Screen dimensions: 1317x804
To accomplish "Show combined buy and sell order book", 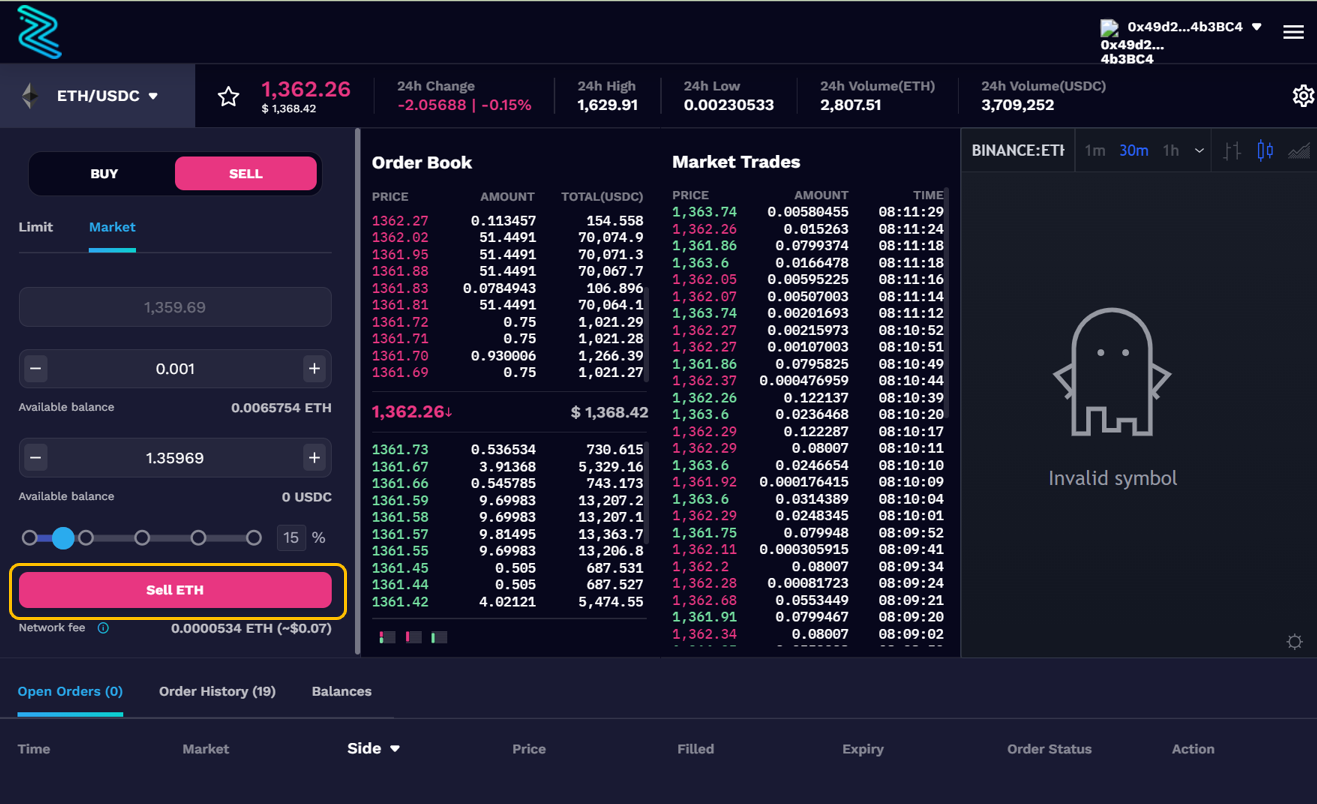I will click(x=387, y=637).
